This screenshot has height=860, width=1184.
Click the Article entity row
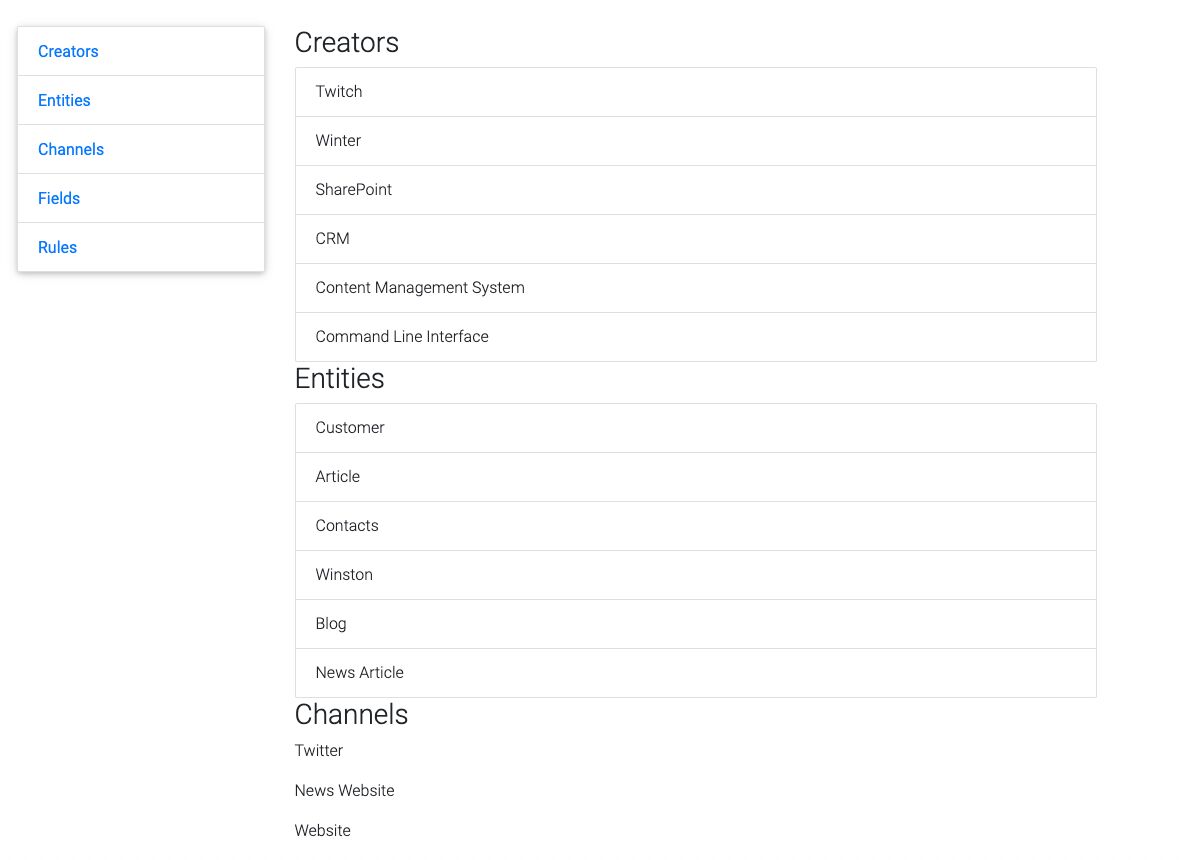(695, 477)
